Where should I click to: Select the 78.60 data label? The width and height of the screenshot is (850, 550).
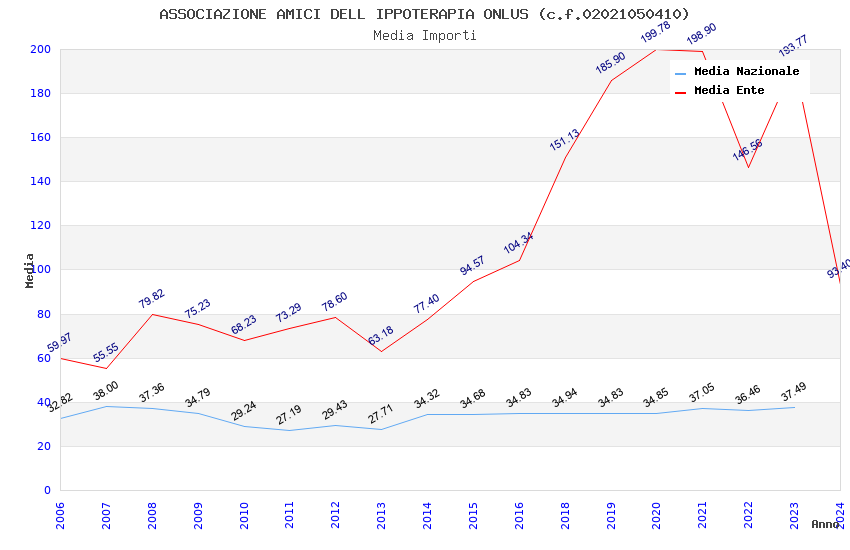334,301
